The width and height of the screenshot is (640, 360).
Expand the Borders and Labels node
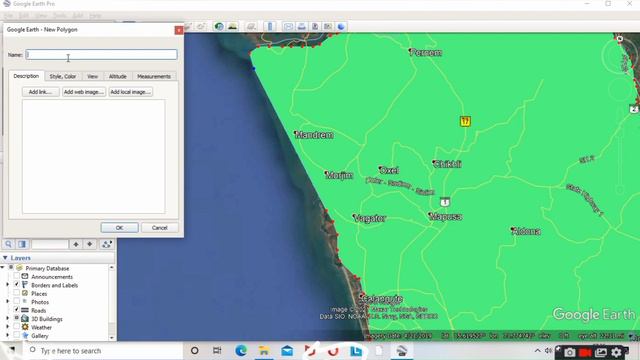(x=7, y=284)
